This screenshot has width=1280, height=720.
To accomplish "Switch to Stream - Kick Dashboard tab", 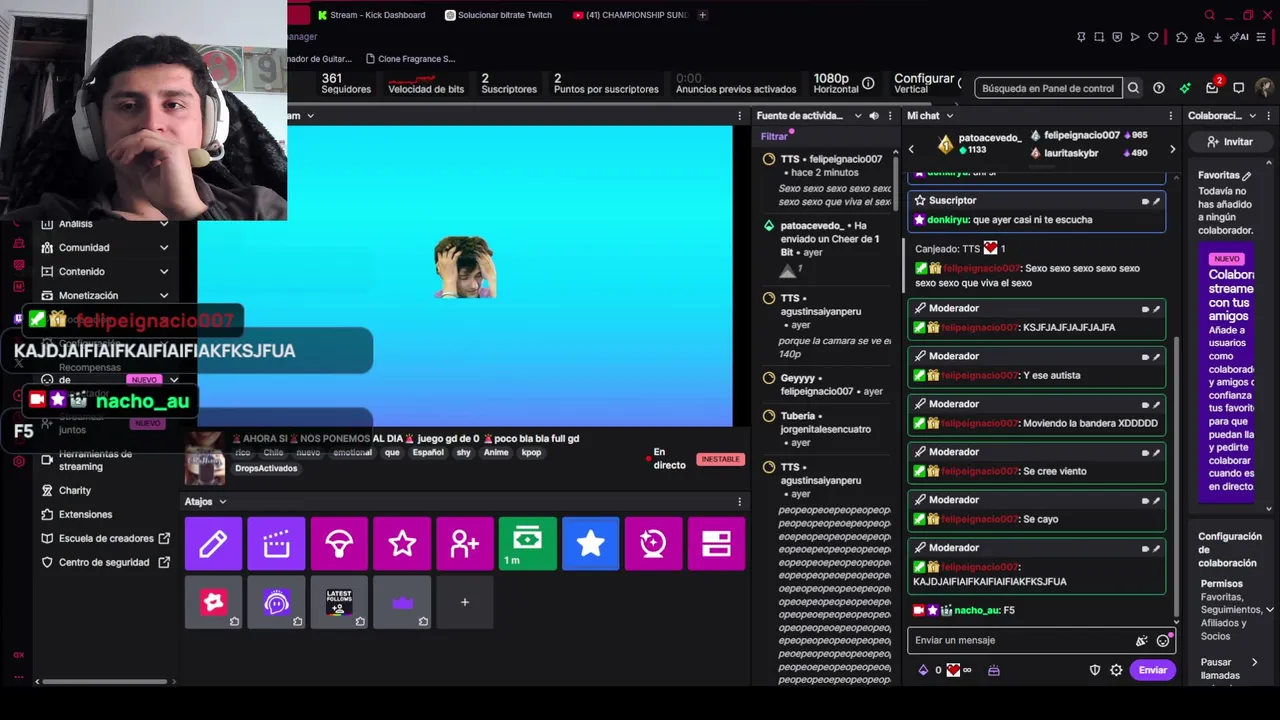I will (x=371, y=15).
